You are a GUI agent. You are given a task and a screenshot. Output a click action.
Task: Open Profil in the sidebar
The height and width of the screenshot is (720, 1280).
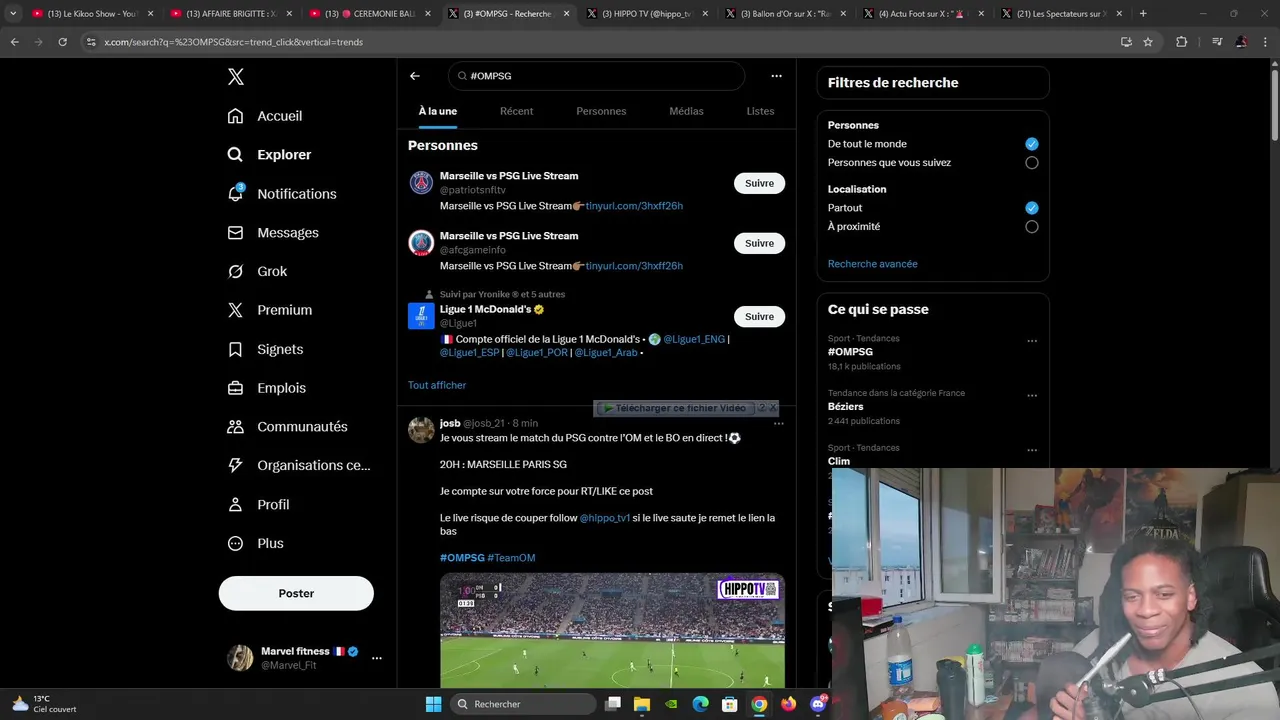tap(258, 505)
